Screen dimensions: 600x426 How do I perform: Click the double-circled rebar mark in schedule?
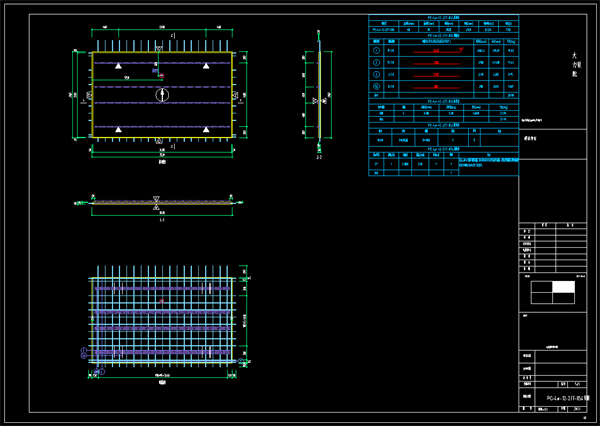377,87
